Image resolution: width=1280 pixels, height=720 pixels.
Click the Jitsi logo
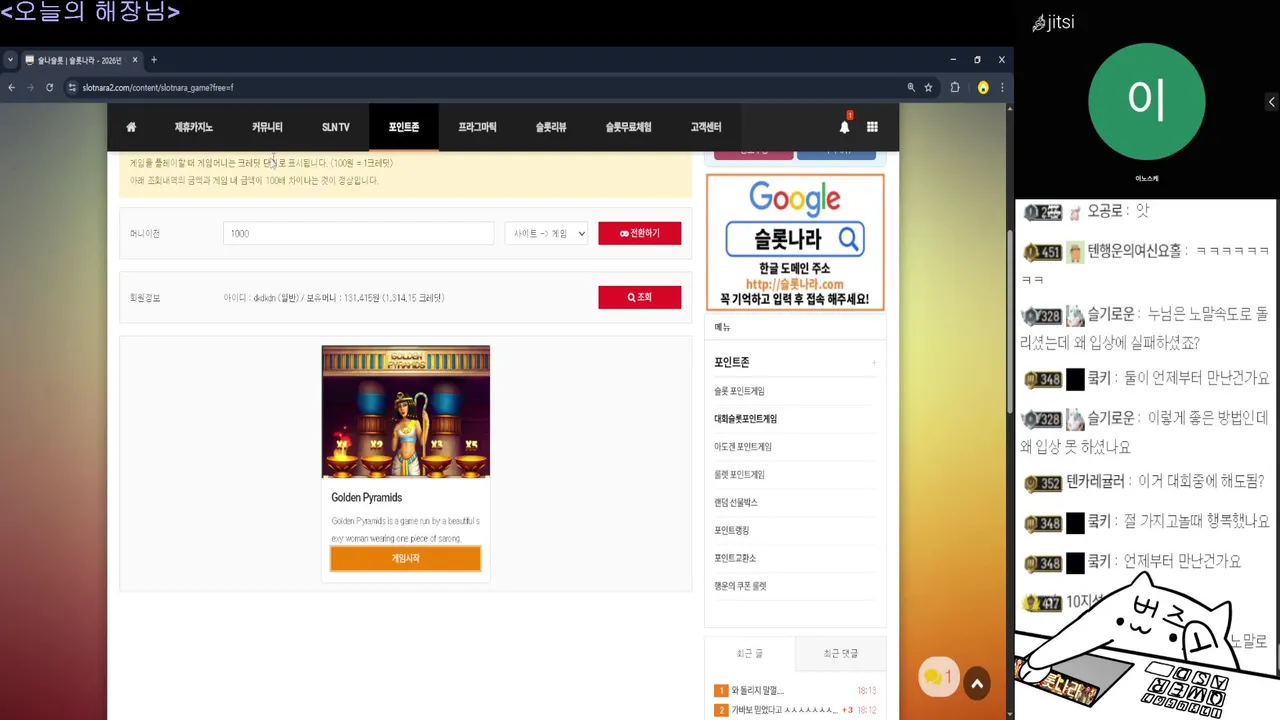click(1054, 22)
